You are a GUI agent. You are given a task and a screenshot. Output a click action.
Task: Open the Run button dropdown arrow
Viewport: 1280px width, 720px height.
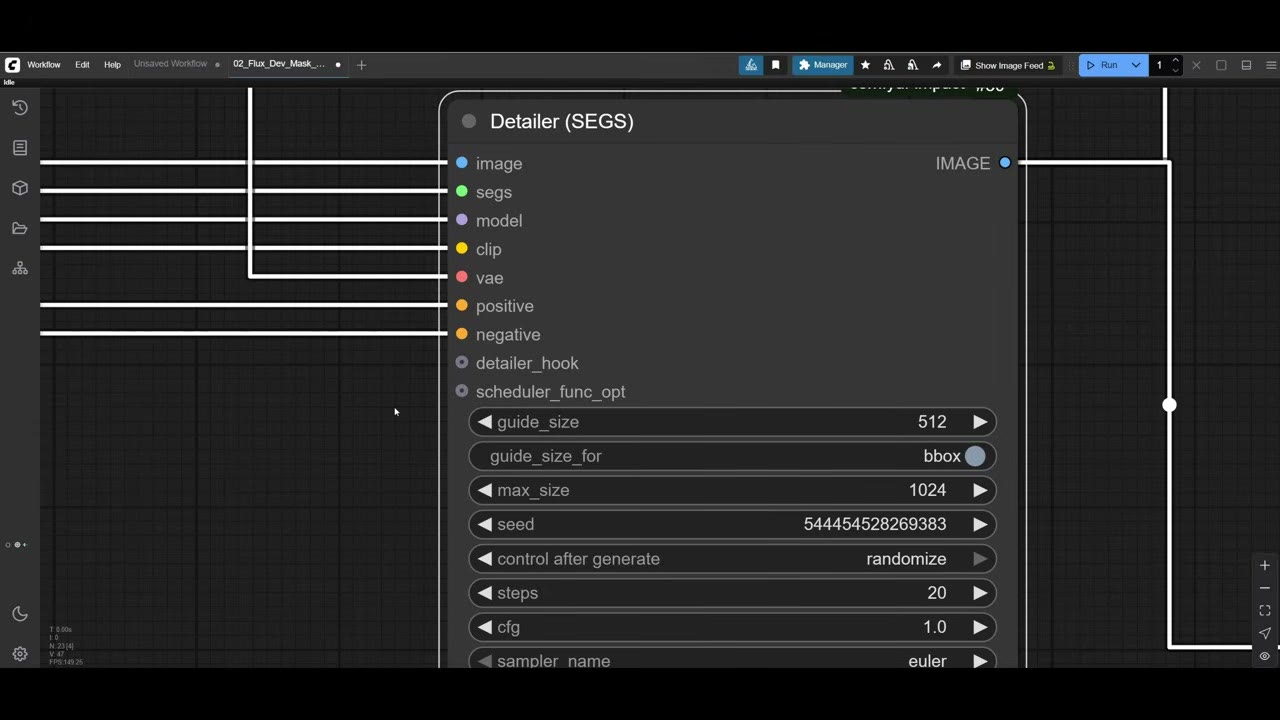click(1136, 65)
